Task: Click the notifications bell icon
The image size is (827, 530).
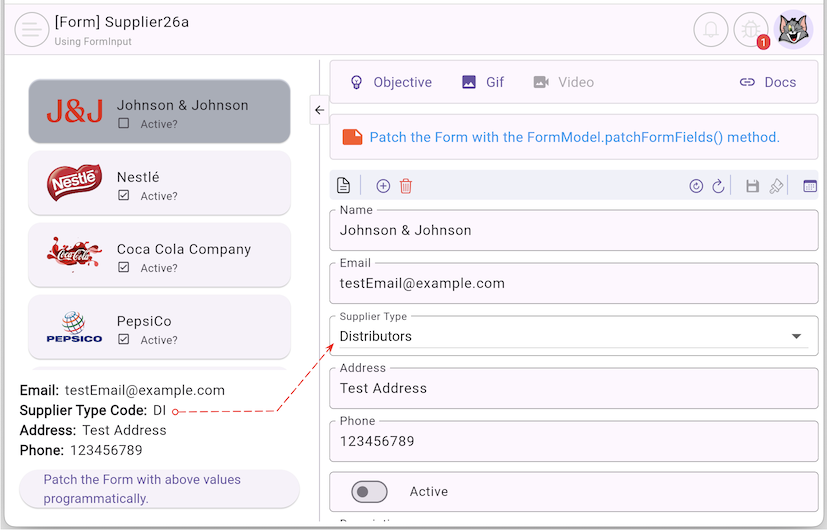Action: click(x=710, y=30)
